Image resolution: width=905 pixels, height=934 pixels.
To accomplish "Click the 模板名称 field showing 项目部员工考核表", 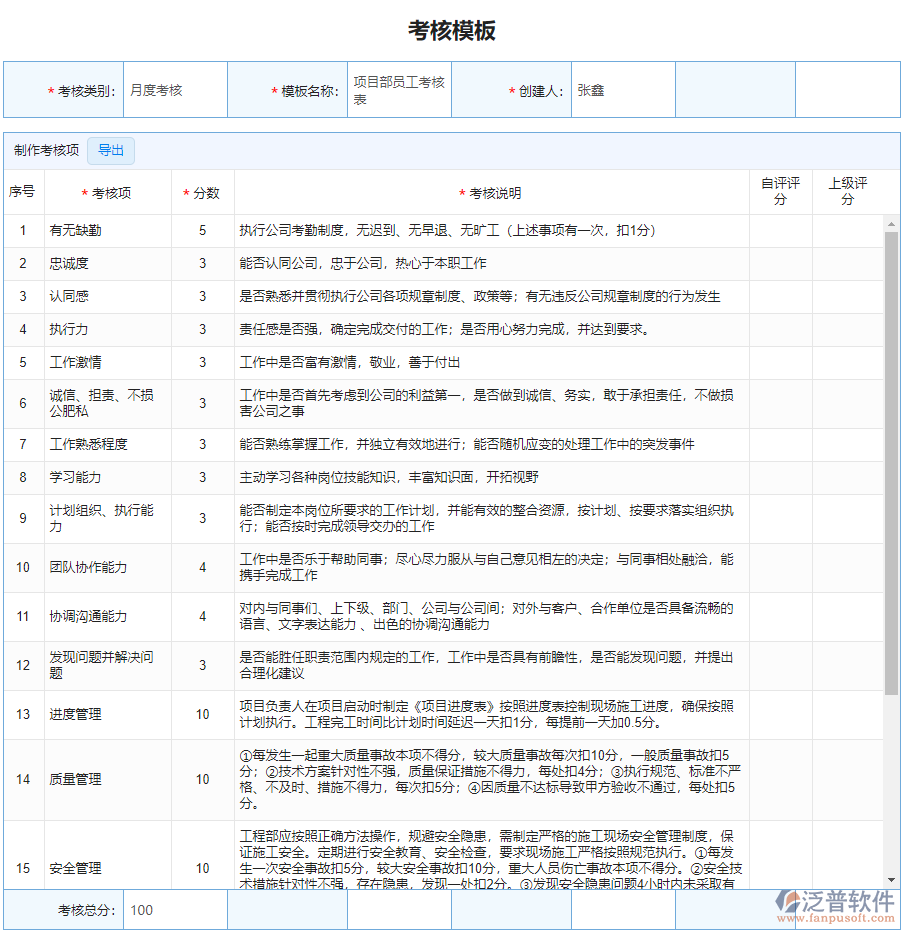I will [x=399, y=89].
